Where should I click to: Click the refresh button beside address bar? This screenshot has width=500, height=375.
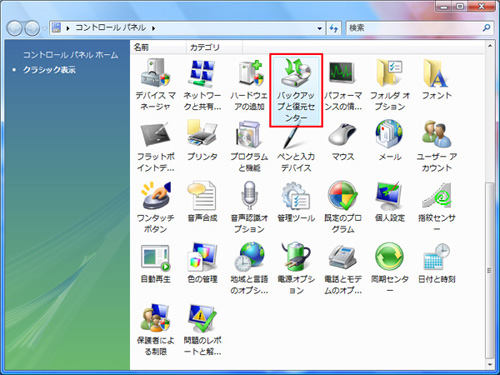tap(334, 28)
